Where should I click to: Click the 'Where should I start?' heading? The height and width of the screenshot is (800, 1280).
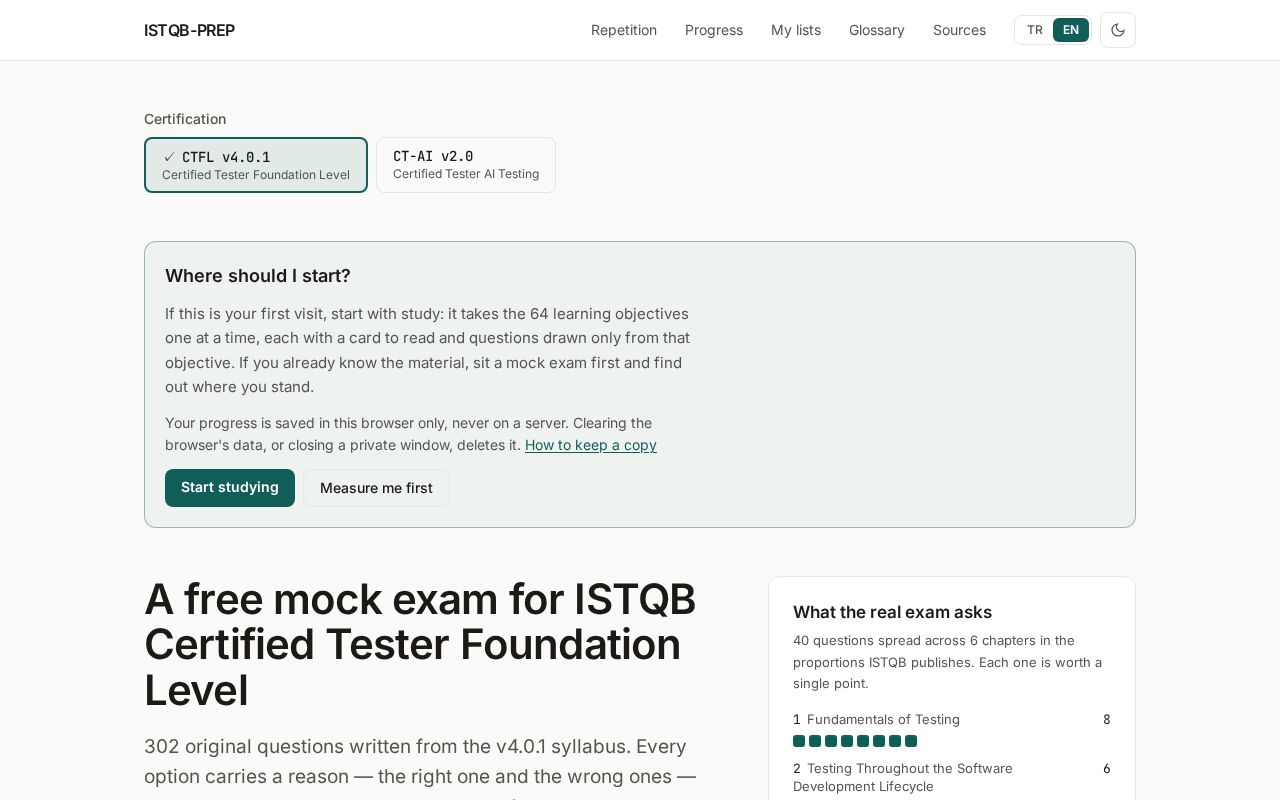tap(258, 276)
